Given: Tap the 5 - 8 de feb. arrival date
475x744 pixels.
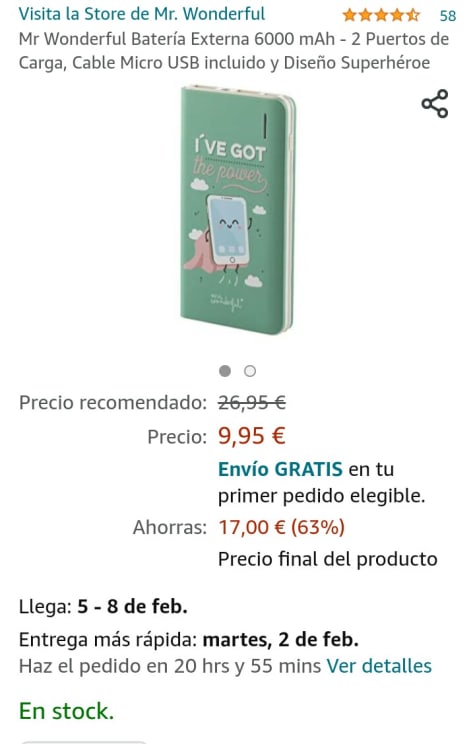Looking at the screenshot, I should 132,606.
